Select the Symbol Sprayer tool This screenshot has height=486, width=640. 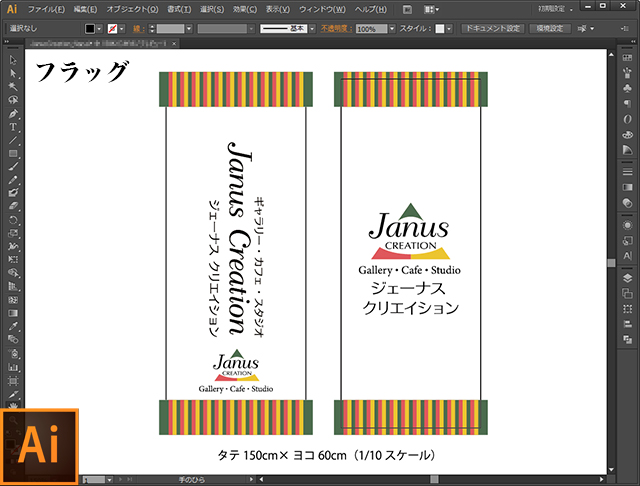13,353
